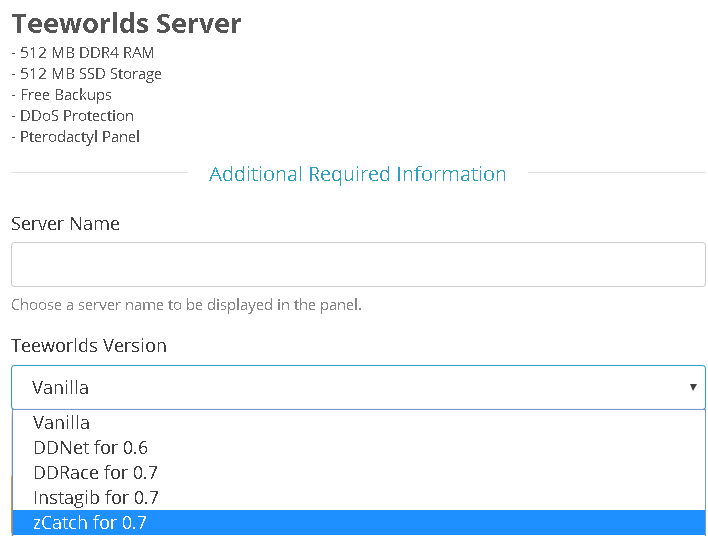Click the Teeworlds Server title
Image resolution: width=708 pixels, height=539 pixels.
[126, 23]
